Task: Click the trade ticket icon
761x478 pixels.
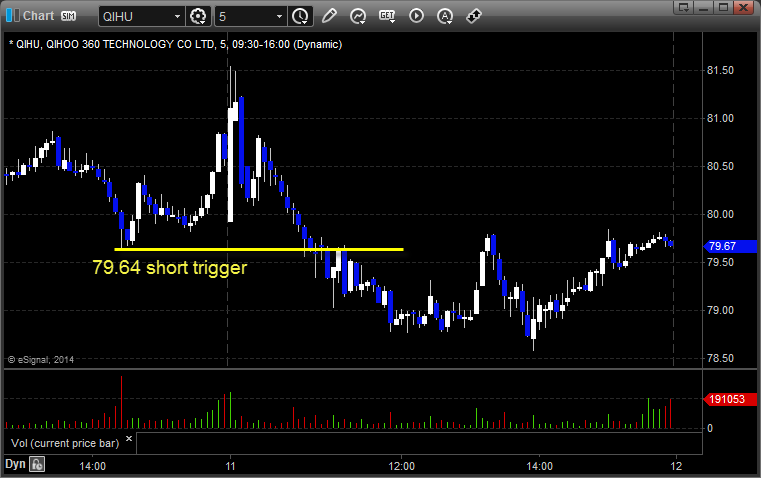Action: click(x=474, y=16)
